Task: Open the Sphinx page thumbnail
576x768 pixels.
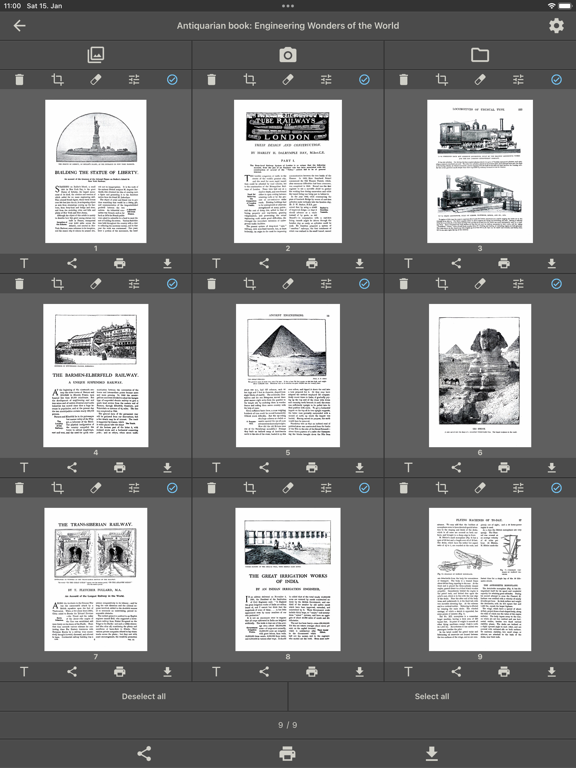Action: (x=480, y=375)
